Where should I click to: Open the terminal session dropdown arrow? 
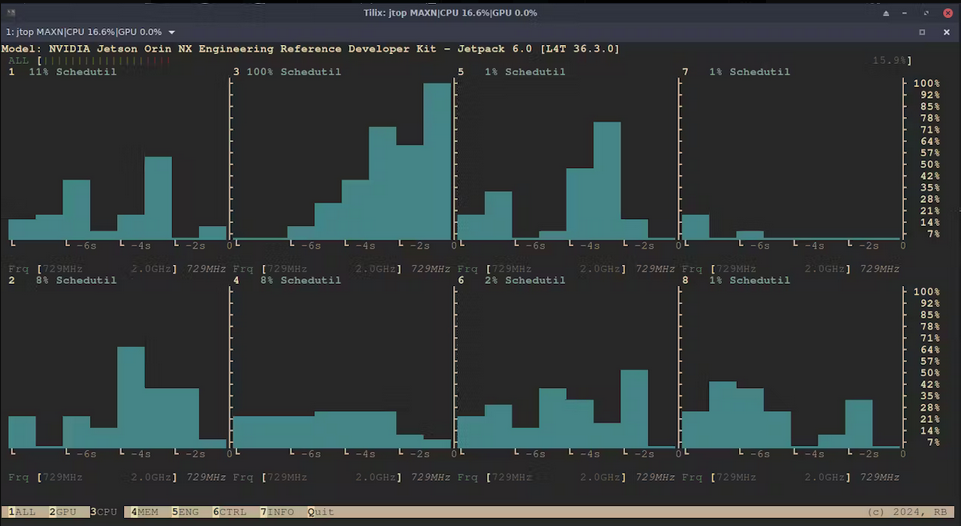point(172,32)
